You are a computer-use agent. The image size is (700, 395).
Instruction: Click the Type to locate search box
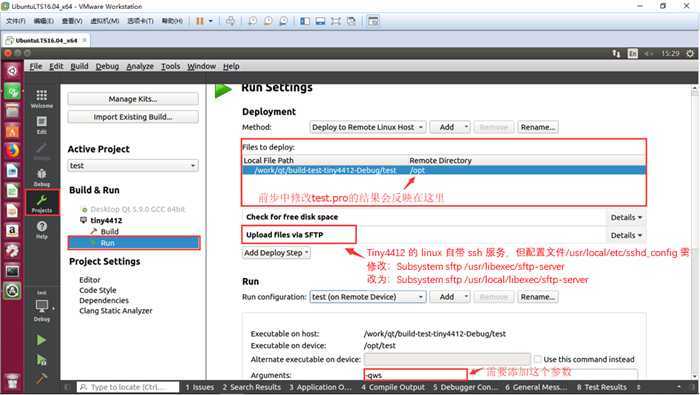[128, 387]
